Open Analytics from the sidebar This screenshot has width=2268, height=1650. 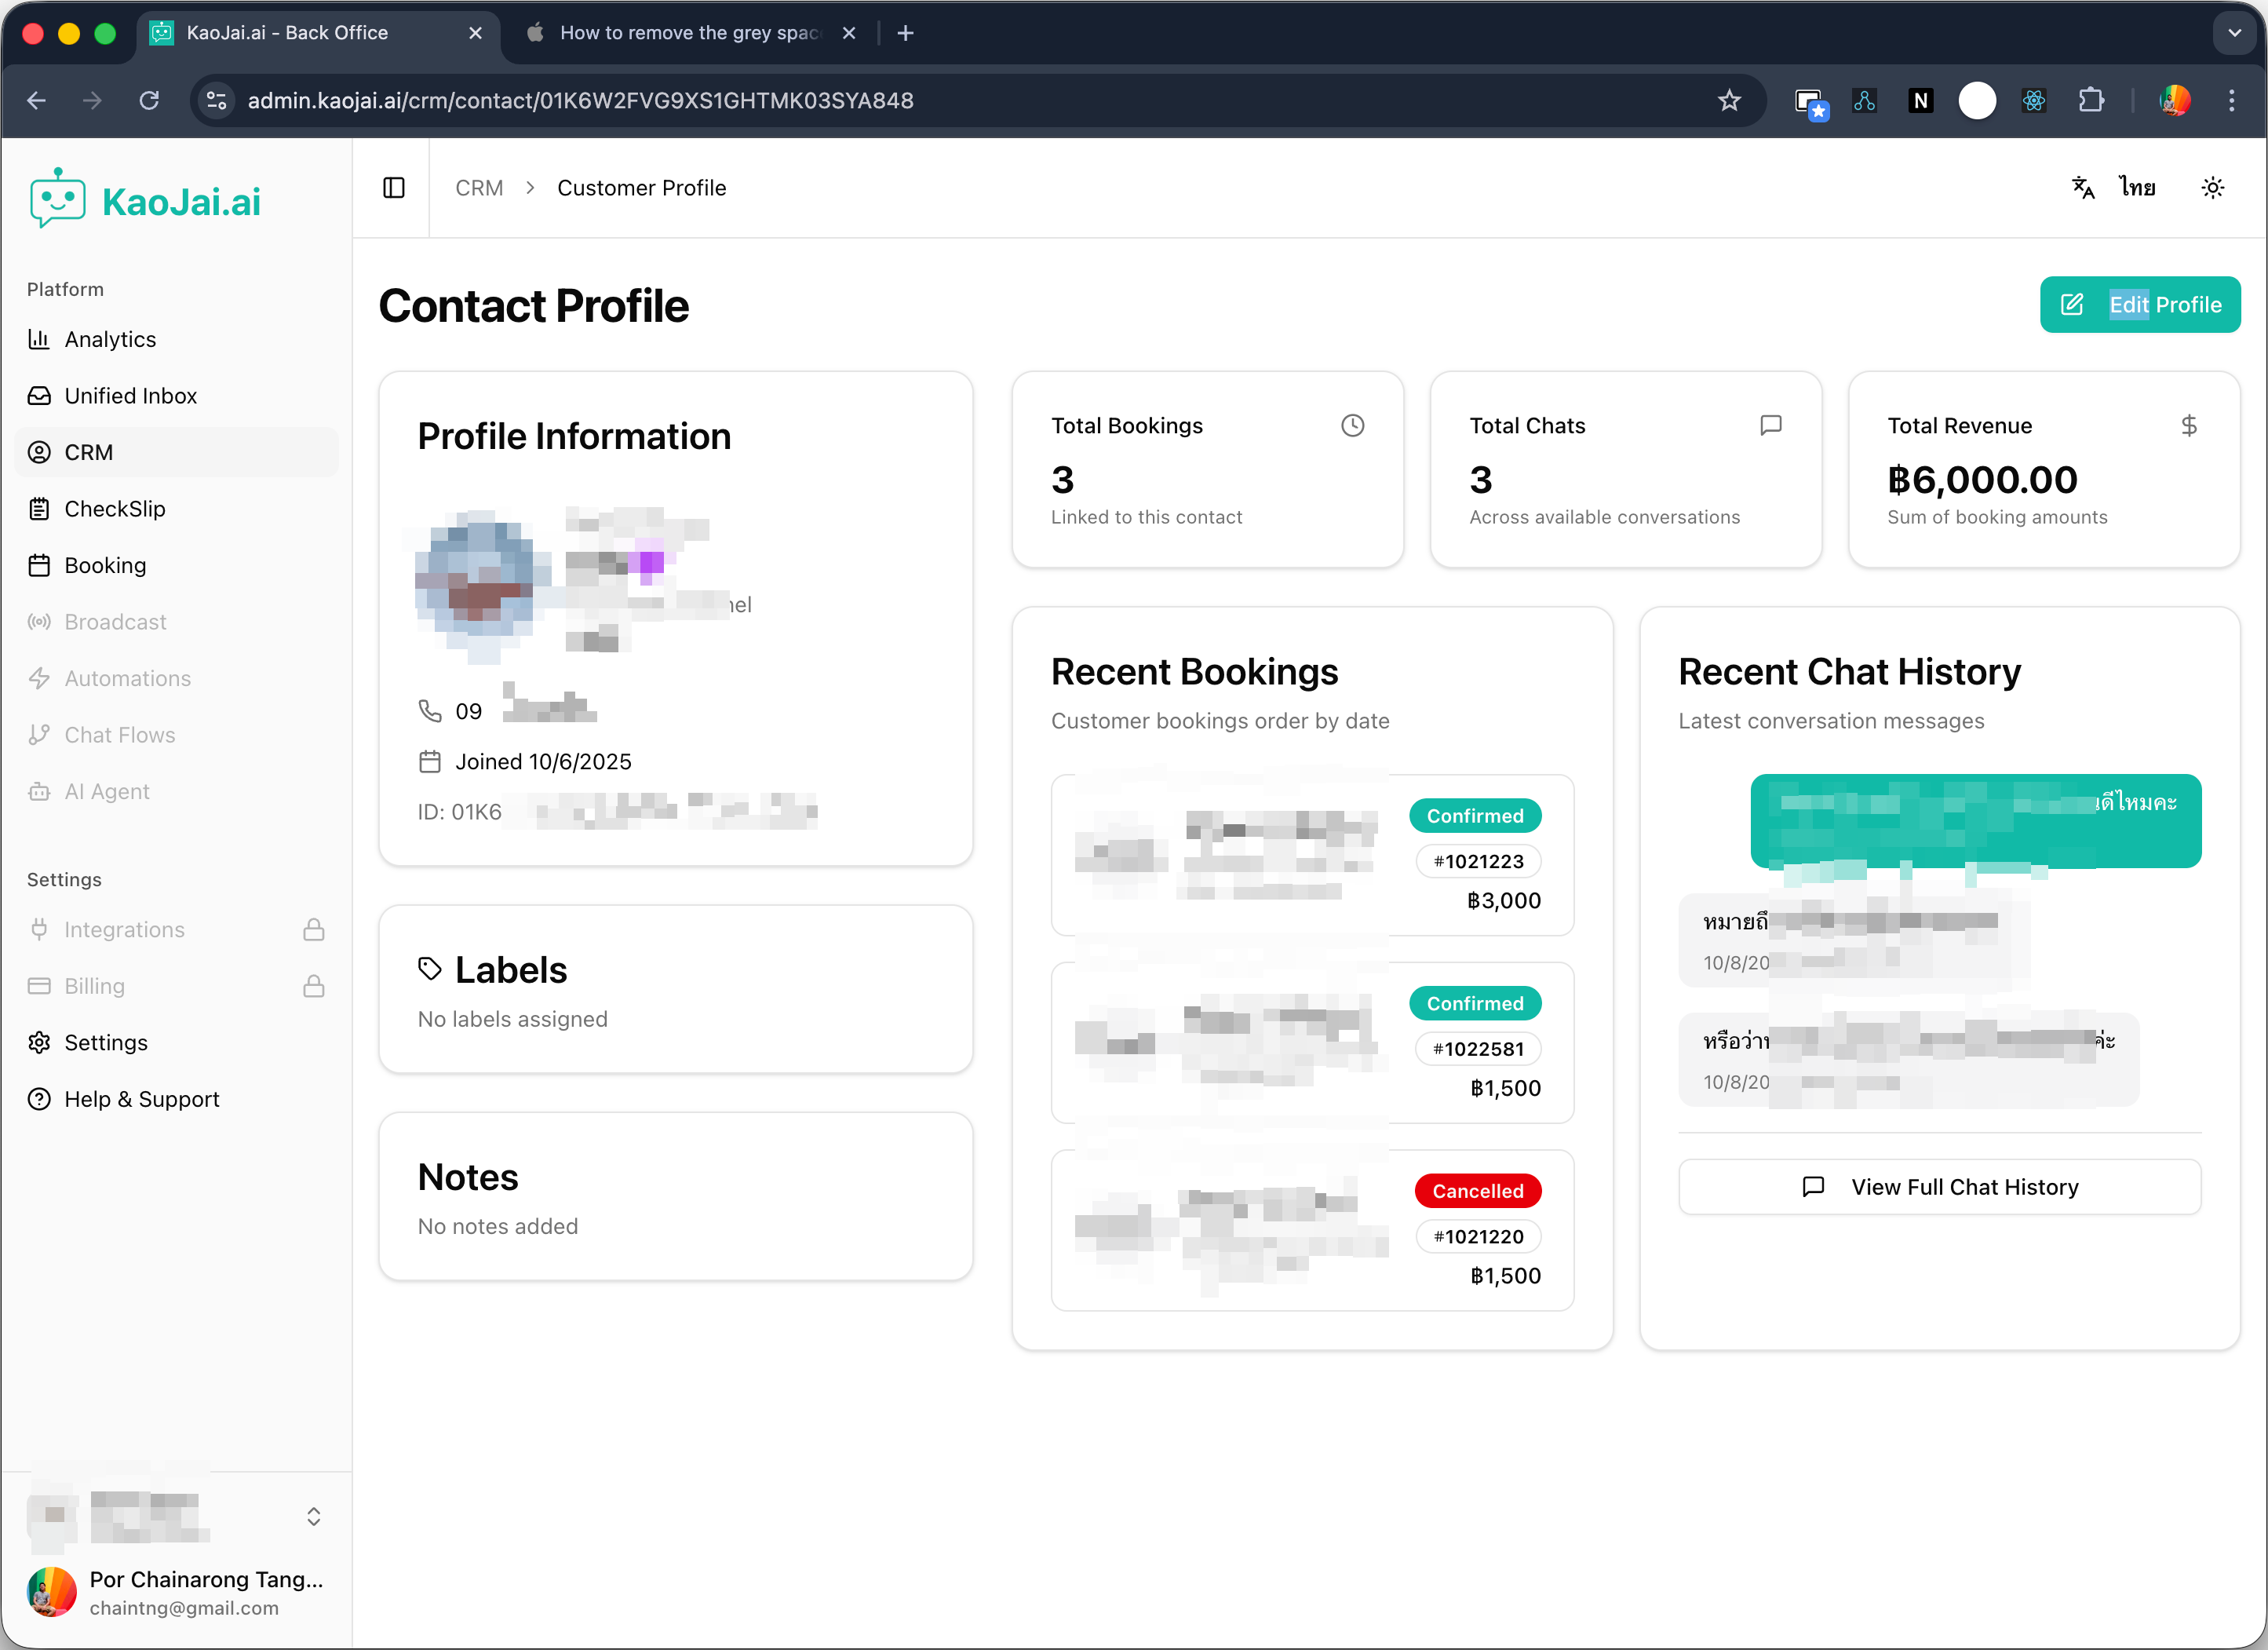pyautogui.click(x=110, y=339)
